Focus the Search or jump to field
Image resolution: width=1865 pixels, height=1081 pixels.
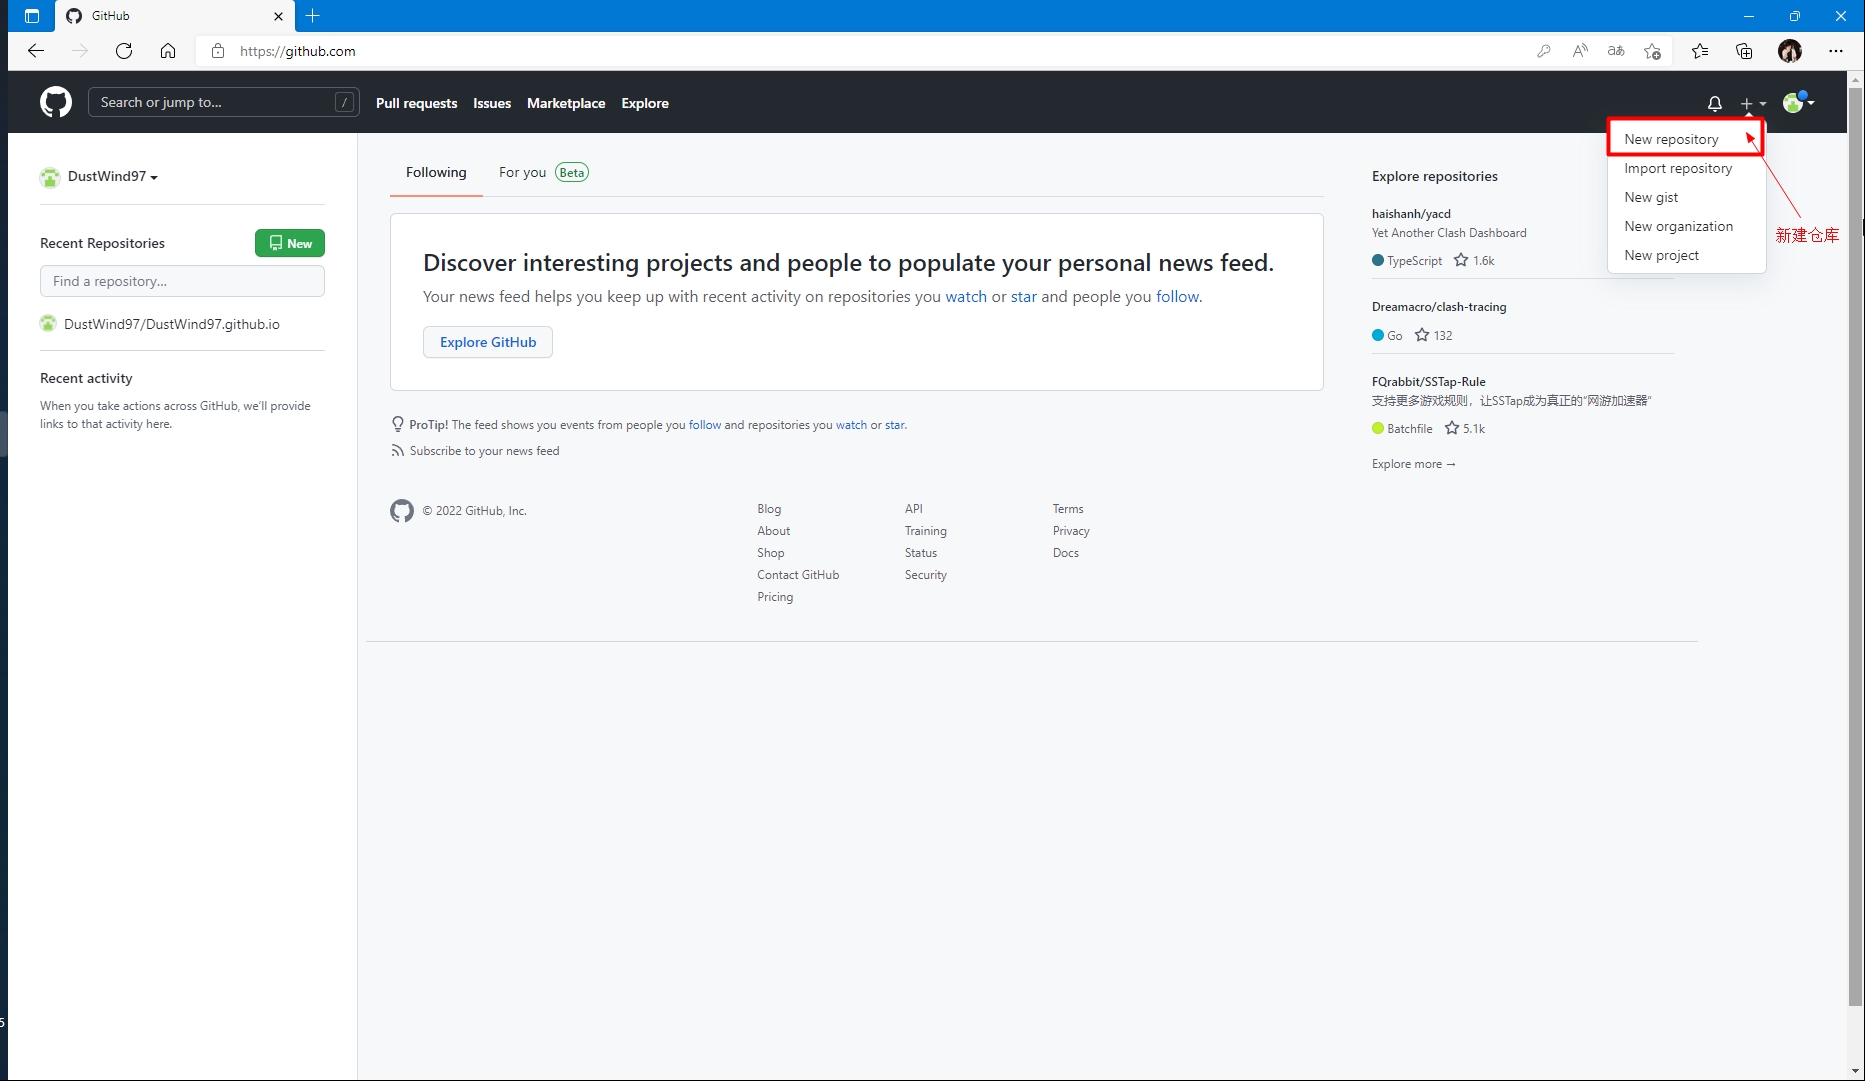[223, 102]
